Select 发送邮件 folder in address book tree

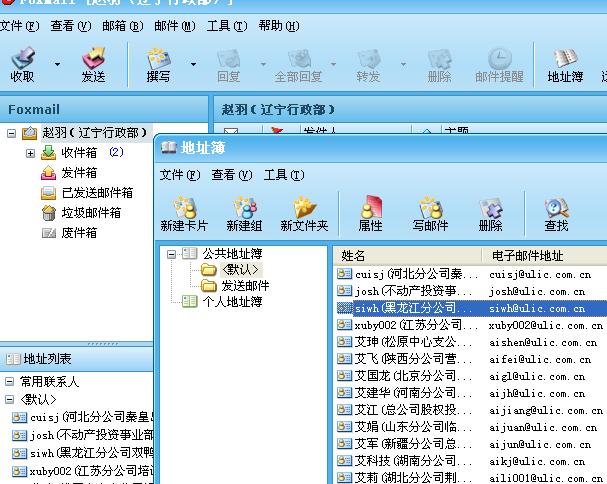[x=245, y=285]
